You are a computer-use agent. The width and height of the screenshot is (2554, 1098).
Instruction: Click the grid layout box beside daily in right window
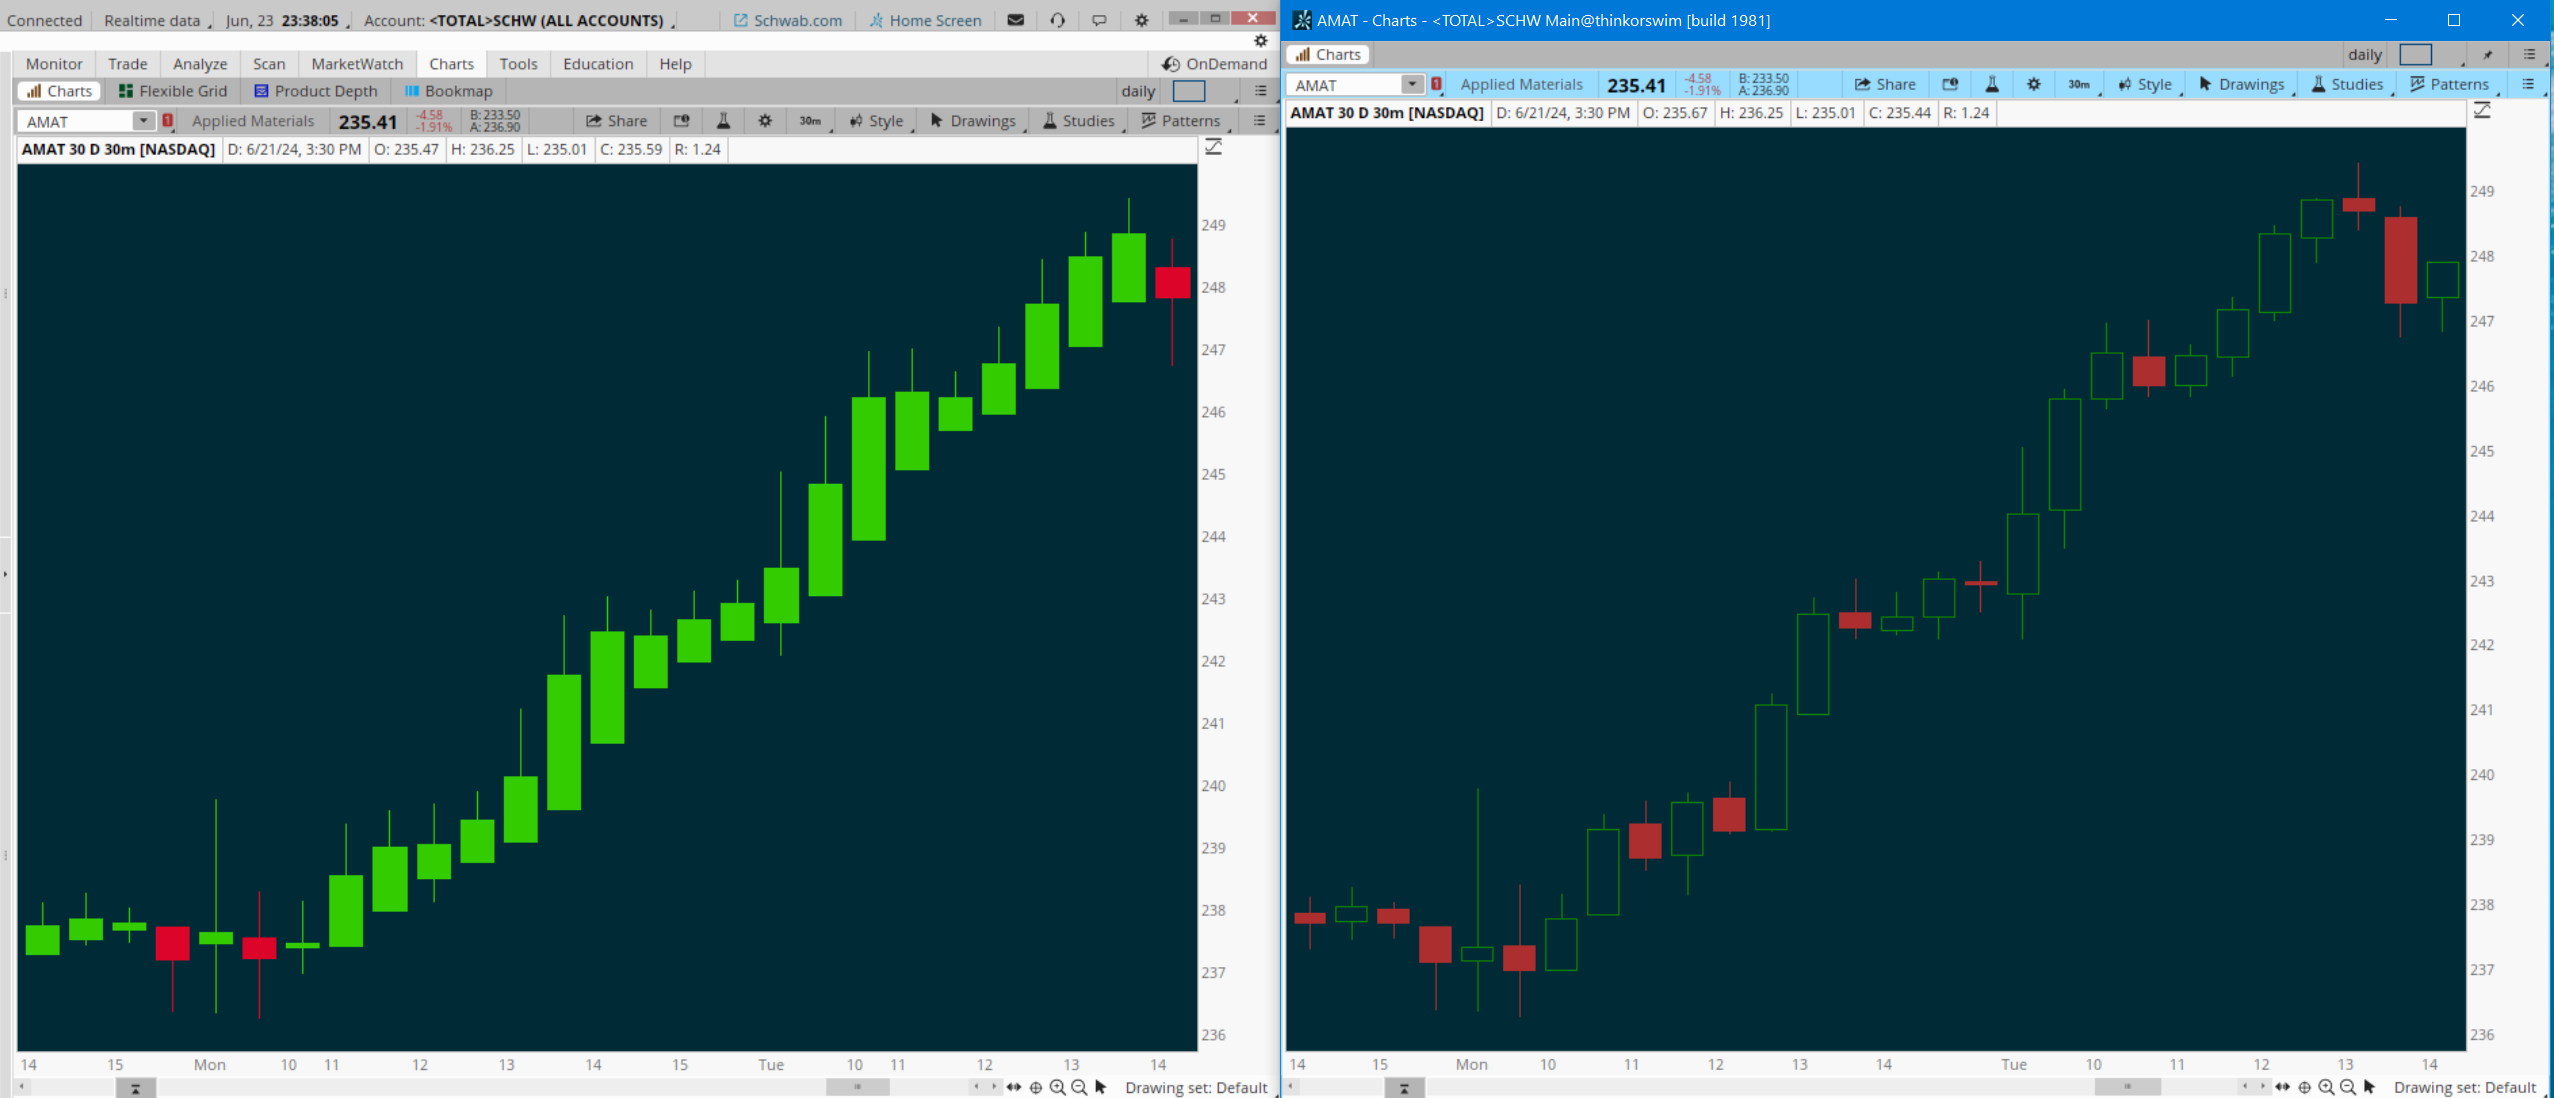tap(2416, 55)
